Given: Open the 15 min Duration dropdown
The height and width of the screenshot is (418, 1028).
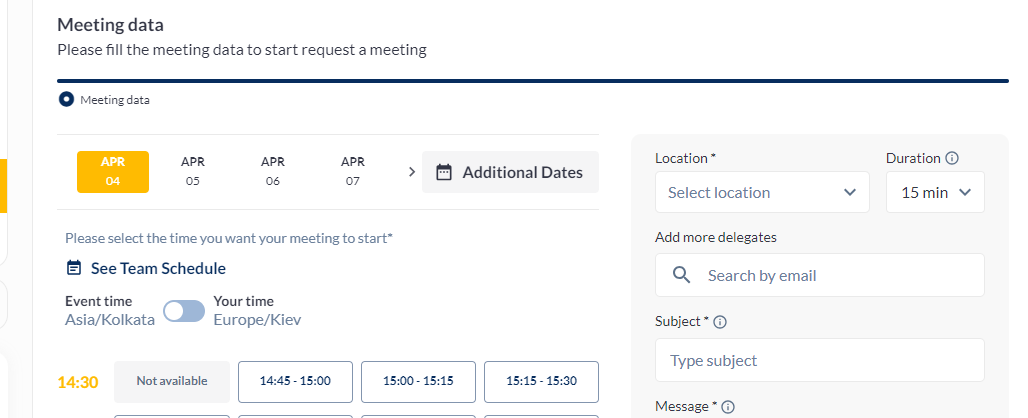Looking at the screenshot, I should 935,192.
